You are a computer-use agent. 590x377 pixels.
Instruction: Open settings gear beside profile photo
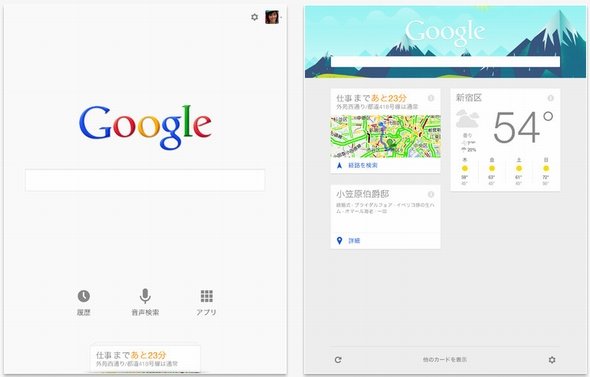(x=254, y=17)
